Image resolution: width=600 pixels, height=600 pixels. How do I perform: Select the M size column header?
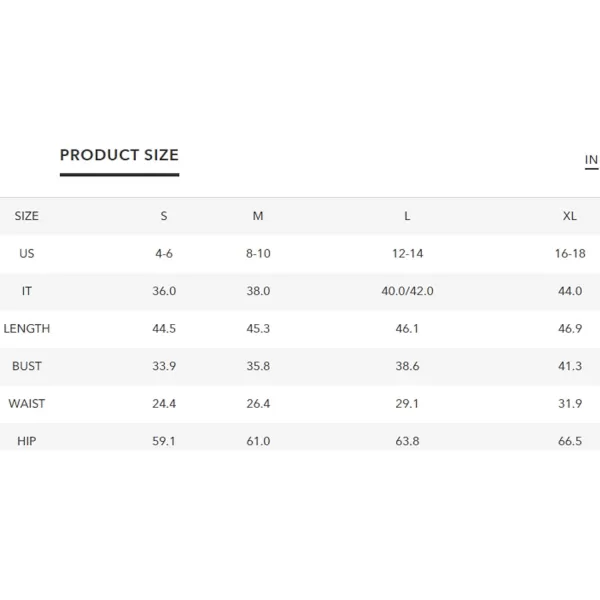coord(258,216)
